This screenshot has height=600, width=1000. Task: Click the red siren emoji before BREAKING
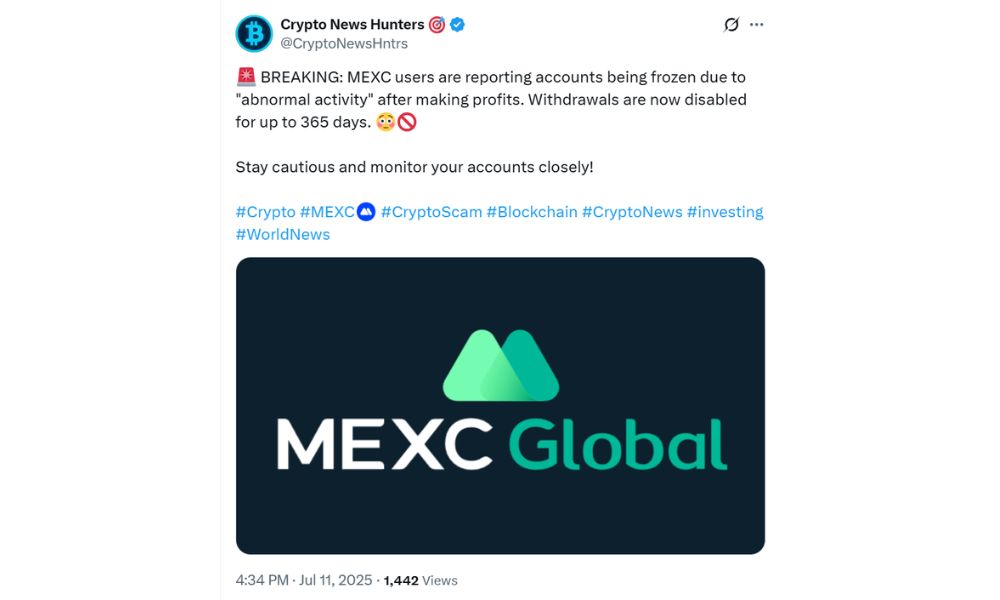(246, 77)
